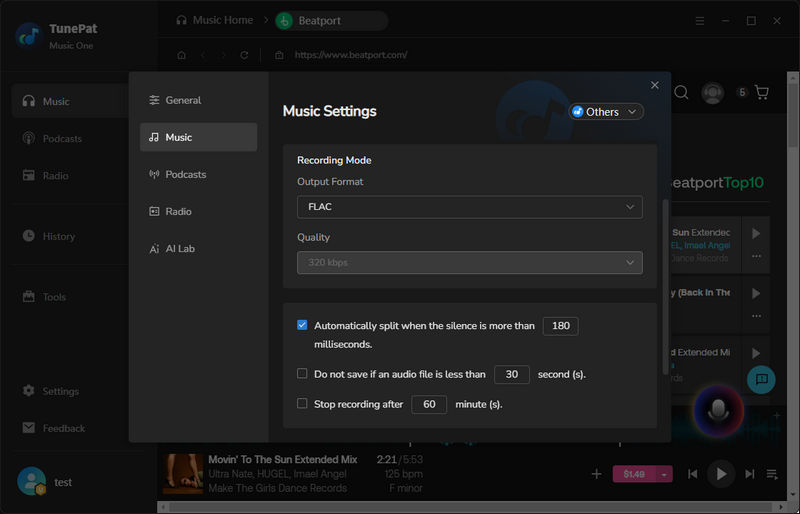Open the Others source dropdown
This screenshot has width=800, height=514.
coord(606,112)
